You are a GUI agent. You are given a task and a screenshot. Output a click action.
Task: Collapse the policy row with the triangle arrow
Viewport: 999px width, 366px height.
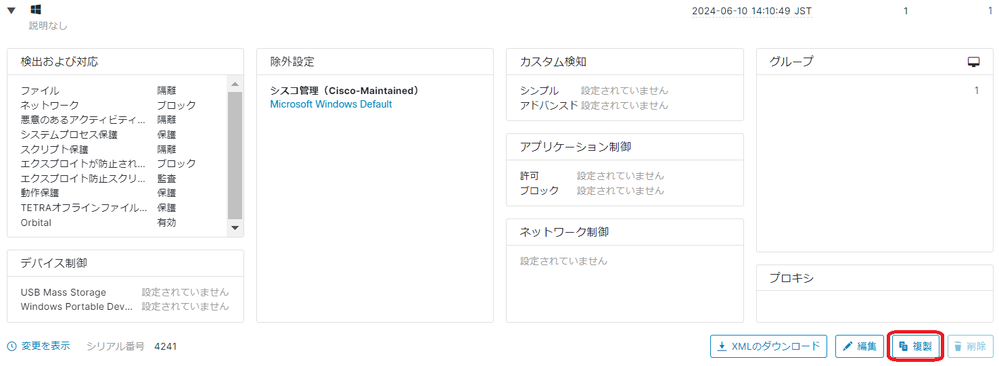point(11,11)
